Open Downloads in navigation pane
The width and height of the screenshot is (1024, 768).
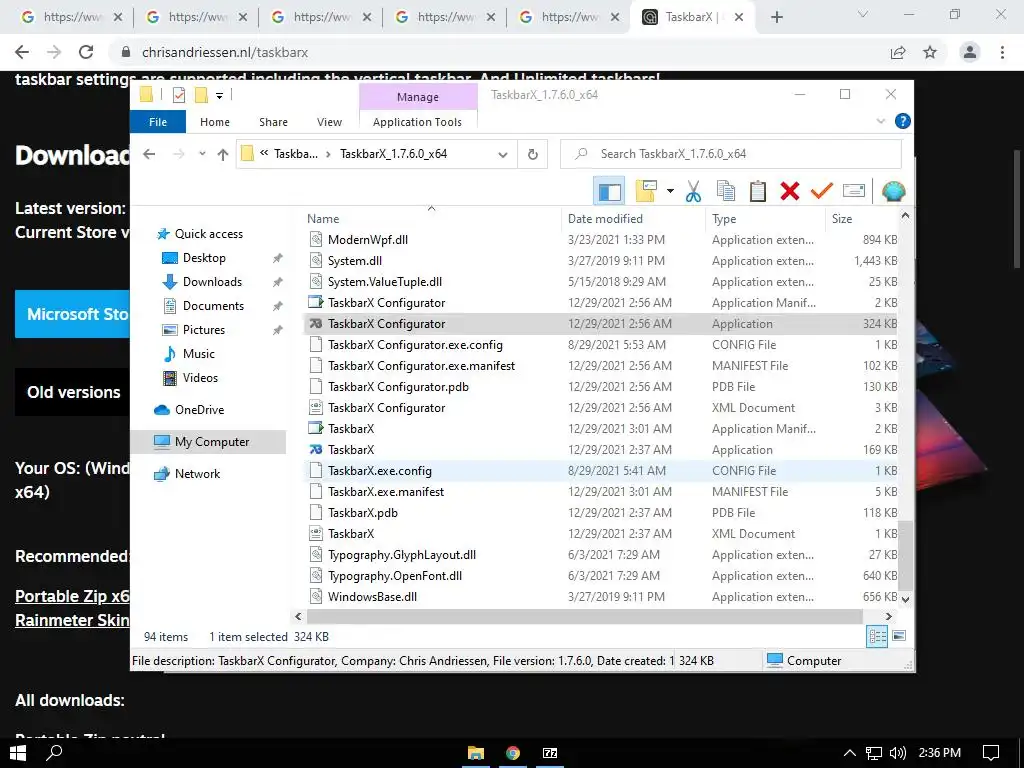click(x=212, y=282)
